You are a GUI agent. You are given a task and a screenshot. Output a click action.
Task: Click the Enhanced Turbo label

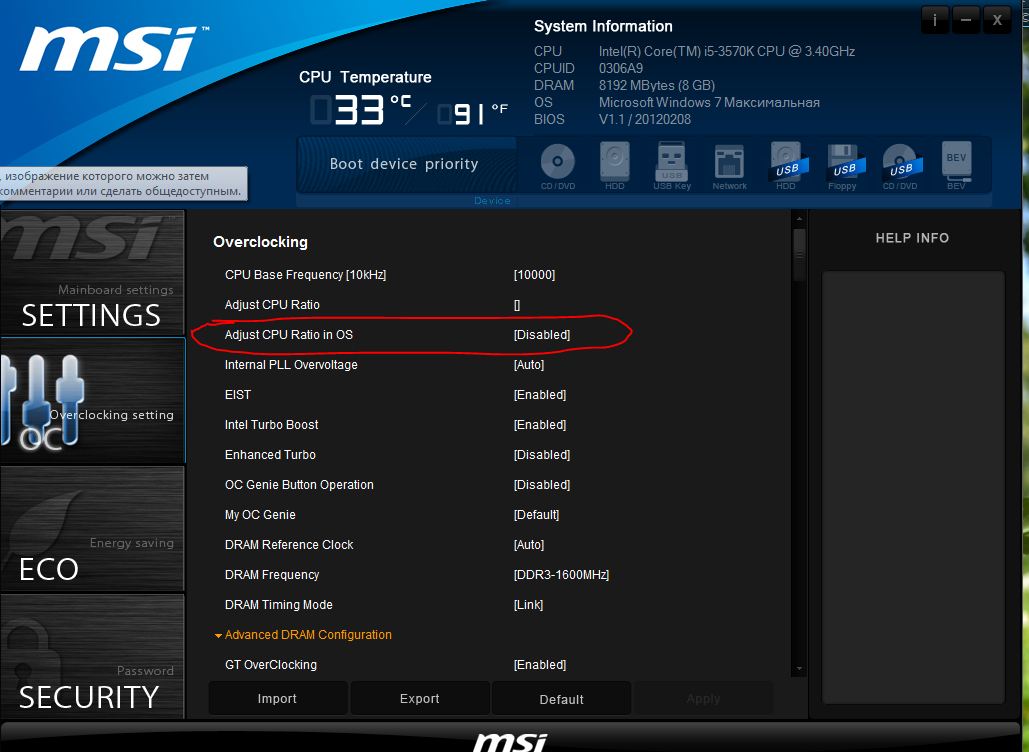270,455
